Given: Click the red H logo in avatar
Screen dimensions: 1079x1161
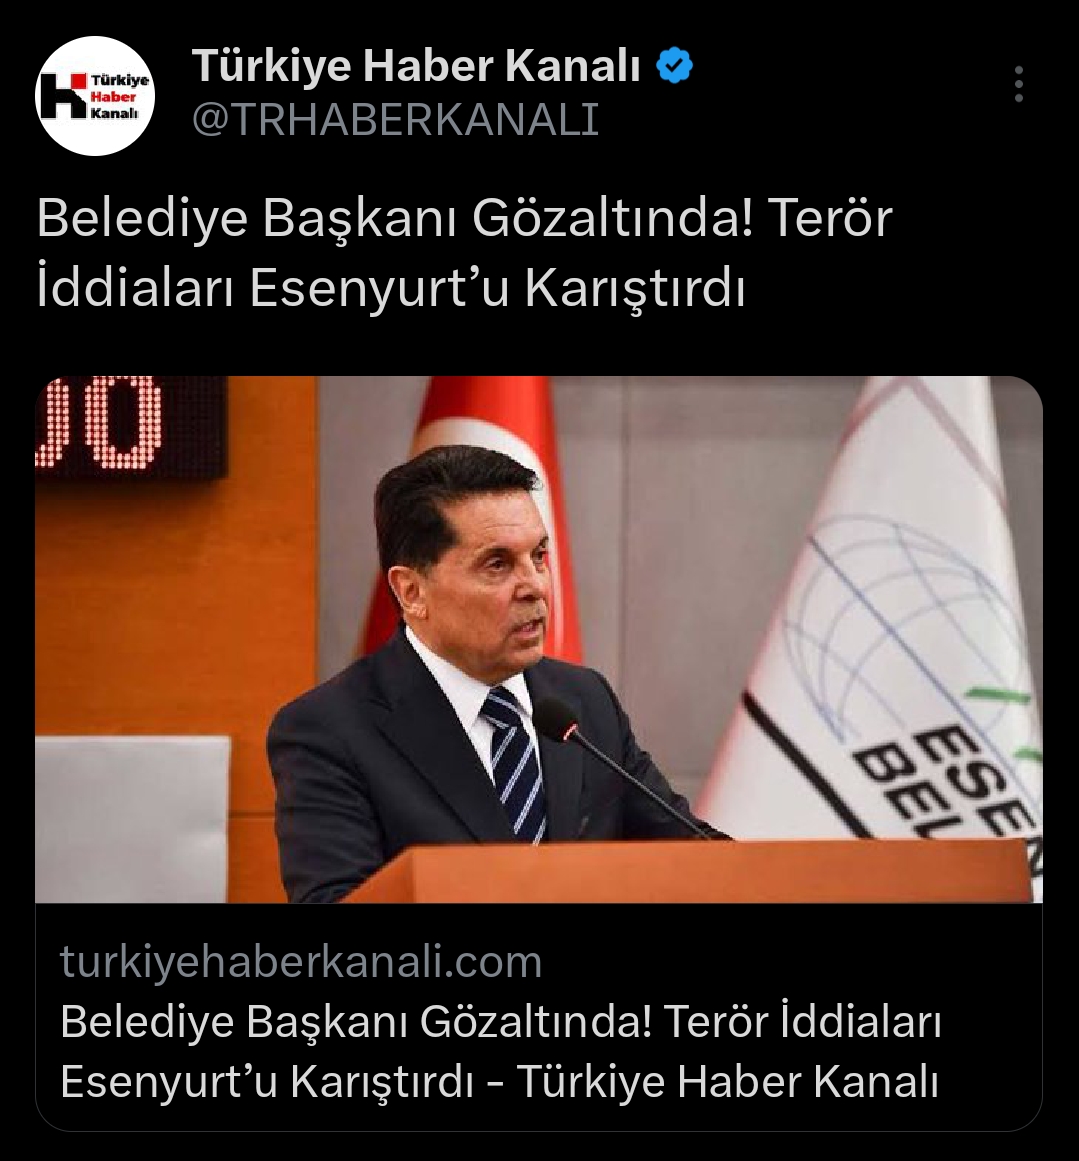Looking at the screenshot, I should click(64, 96).
